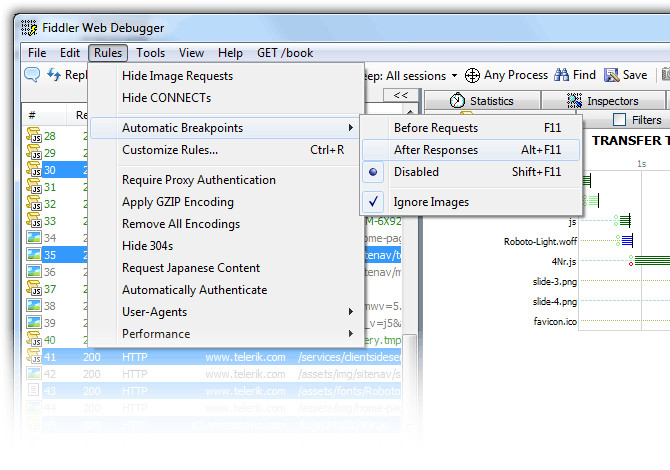
Task: Click the Statistics stopwatch icon
Action: pyautogui.click(x=457, y=101)
